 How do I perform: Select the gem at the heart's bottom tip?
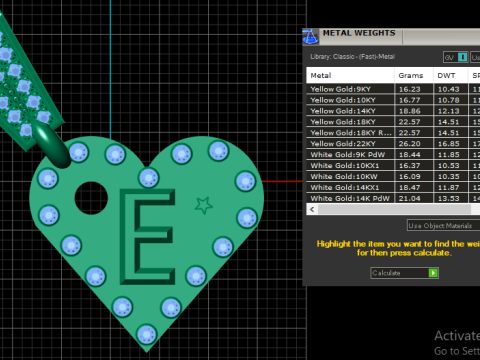point(146,334)
